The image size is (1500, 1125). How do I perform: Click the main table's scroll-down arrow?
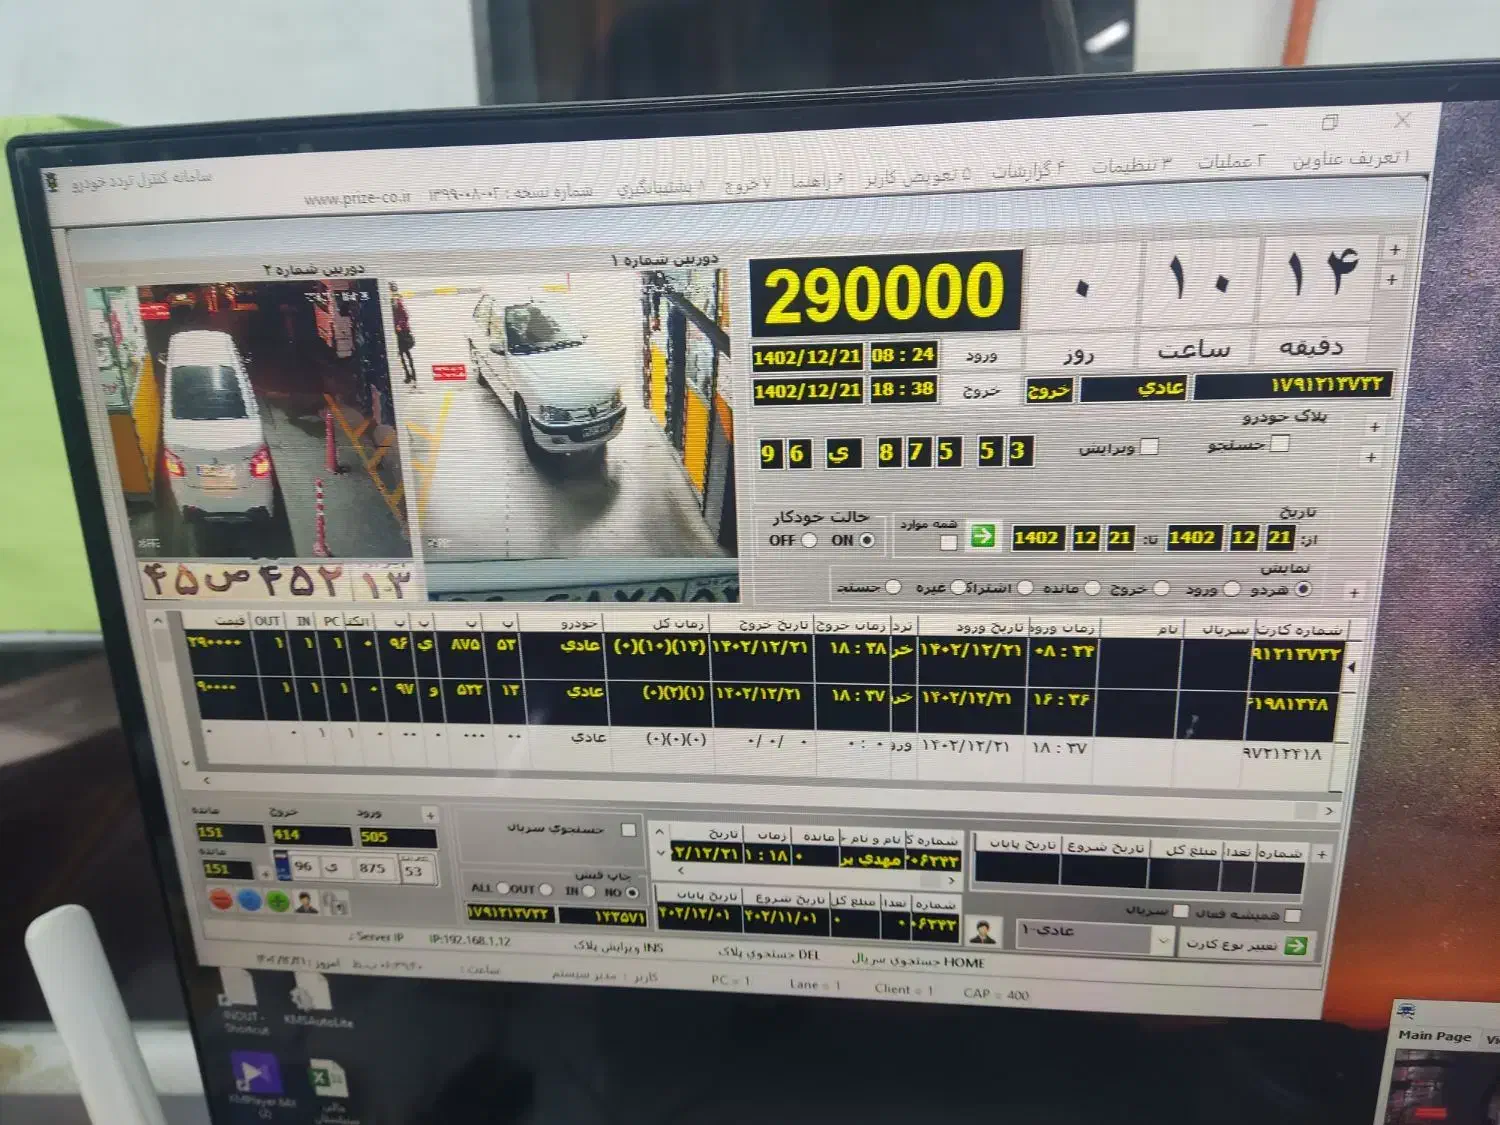186,762
